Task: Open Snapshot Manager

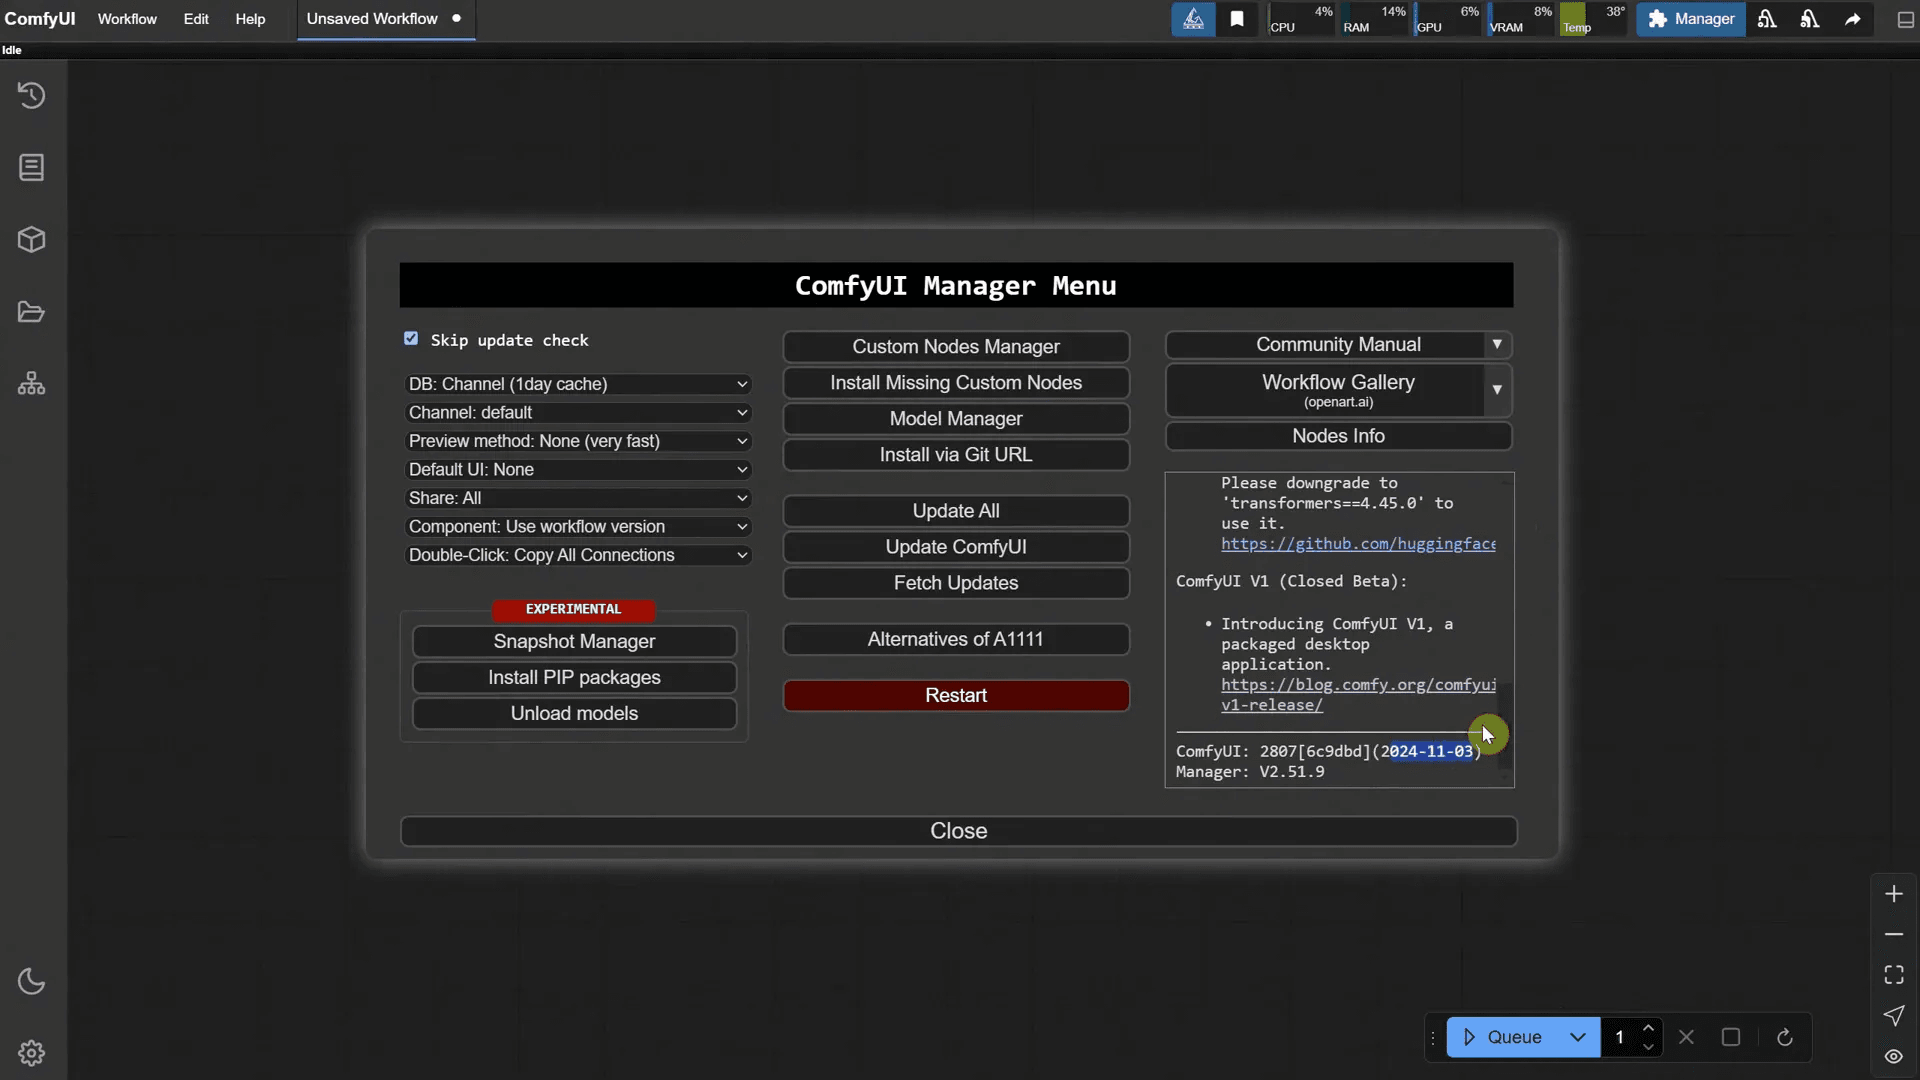Action: 574,641
